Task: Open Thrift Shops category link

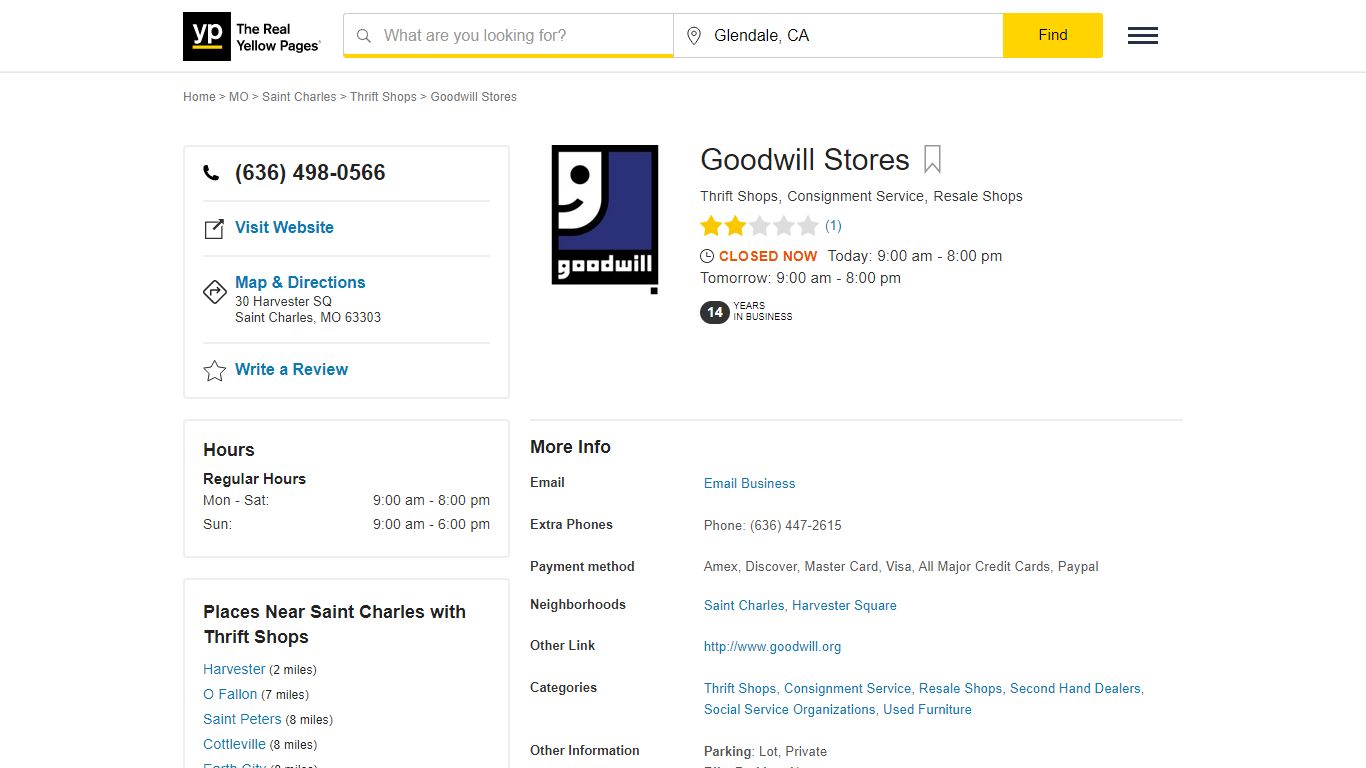Action: point(740,688)
